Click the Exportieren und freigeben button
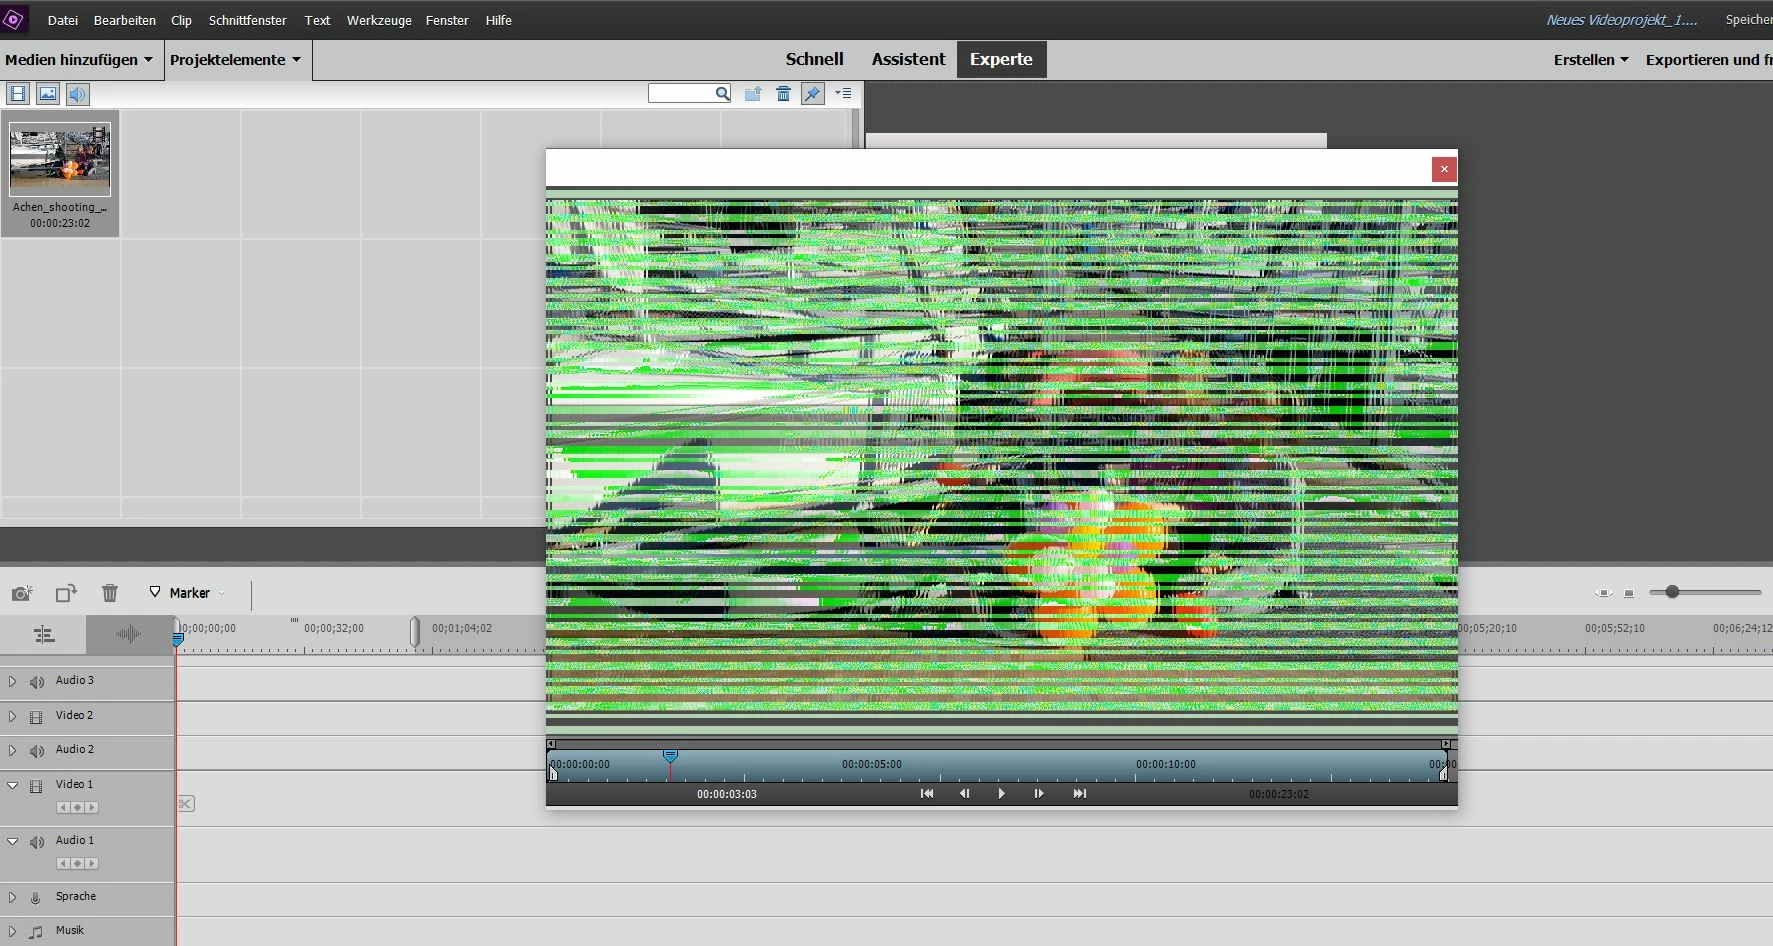The height and width of the screenshot is (946, 1773). (1708, 60)
